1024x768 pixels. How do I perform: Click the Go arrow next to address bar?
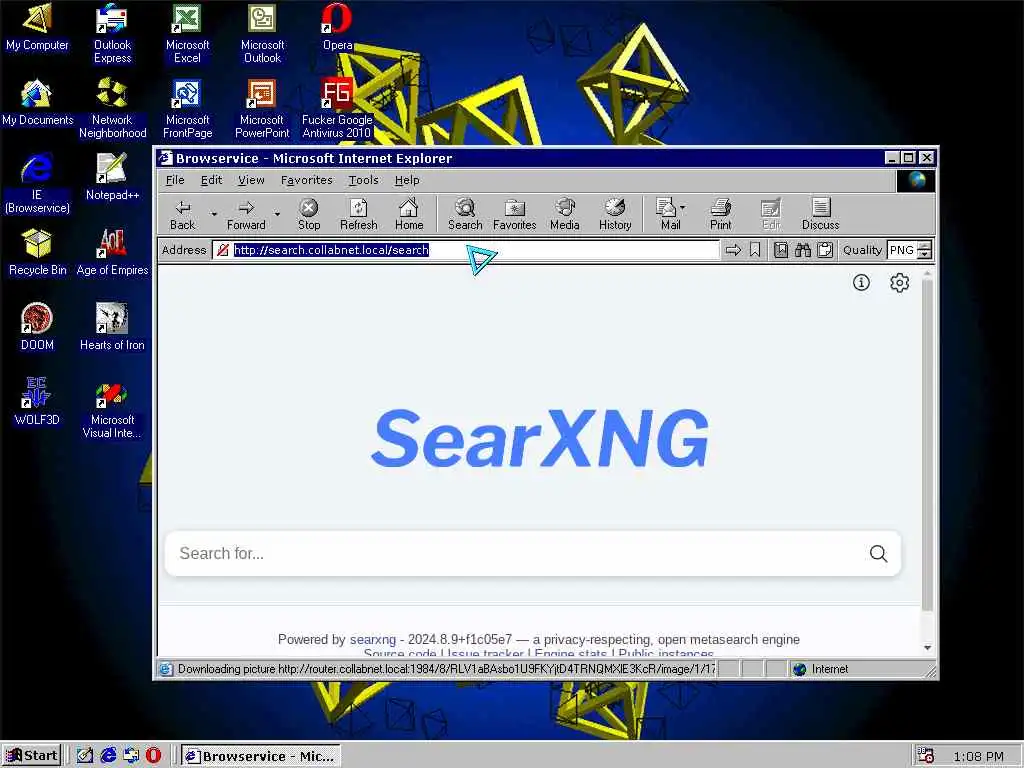pos(733,250)
